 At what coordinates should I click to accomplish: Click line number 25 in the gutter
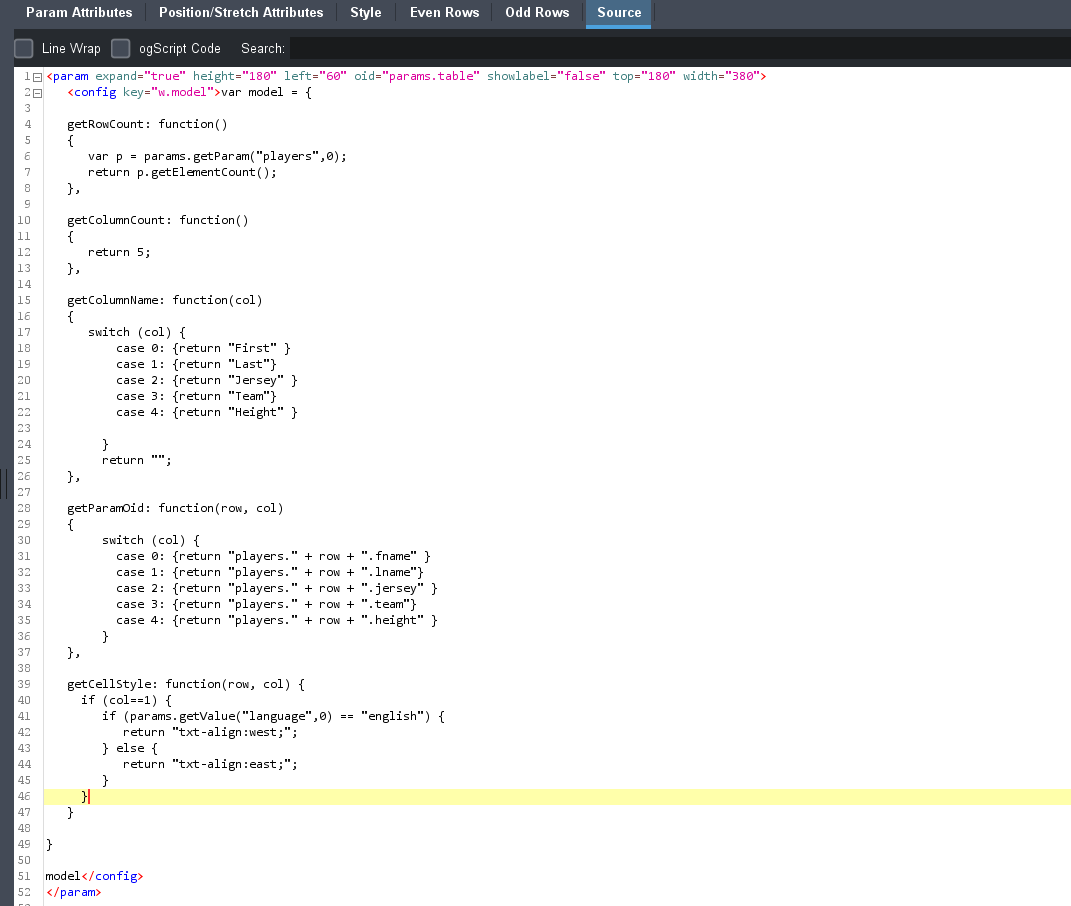pyautogui.click(x=24, y=460)
